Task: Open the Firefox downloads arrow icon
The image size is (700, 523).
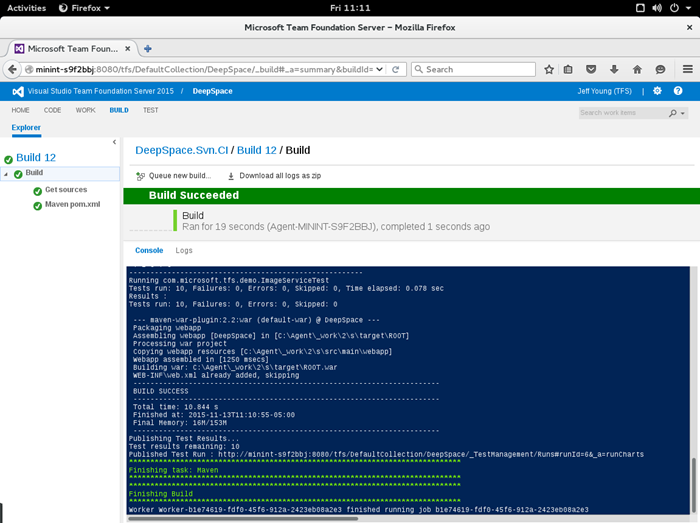Action: [614, 69]
